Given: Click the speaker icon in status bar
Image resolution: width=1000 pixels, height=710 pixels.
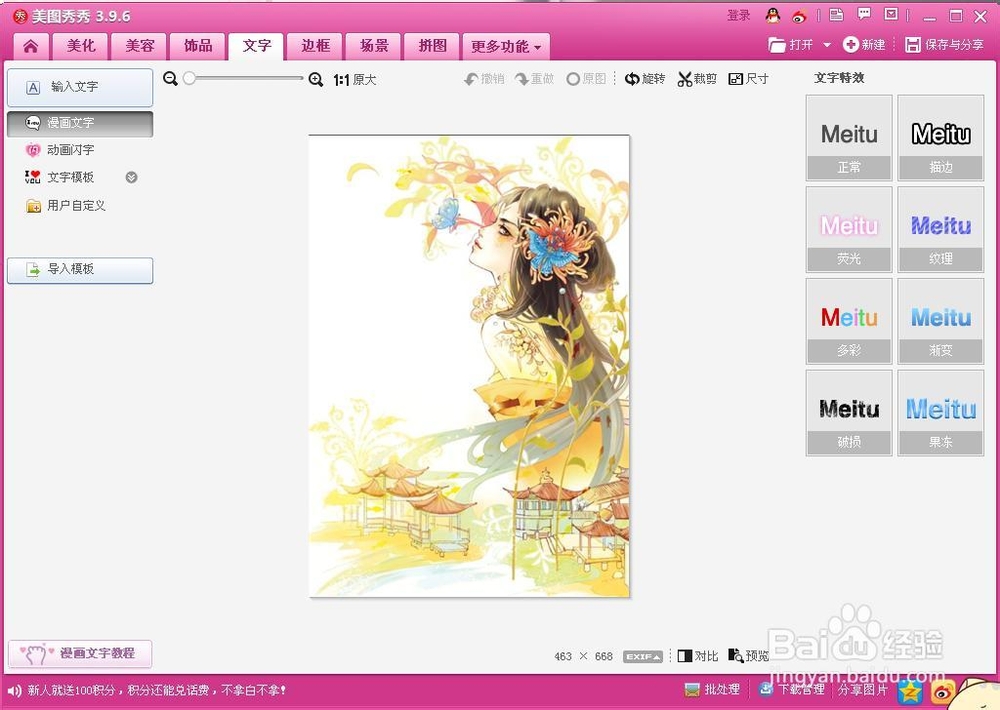Looking at the screenshot, I should tap(13, 691).
